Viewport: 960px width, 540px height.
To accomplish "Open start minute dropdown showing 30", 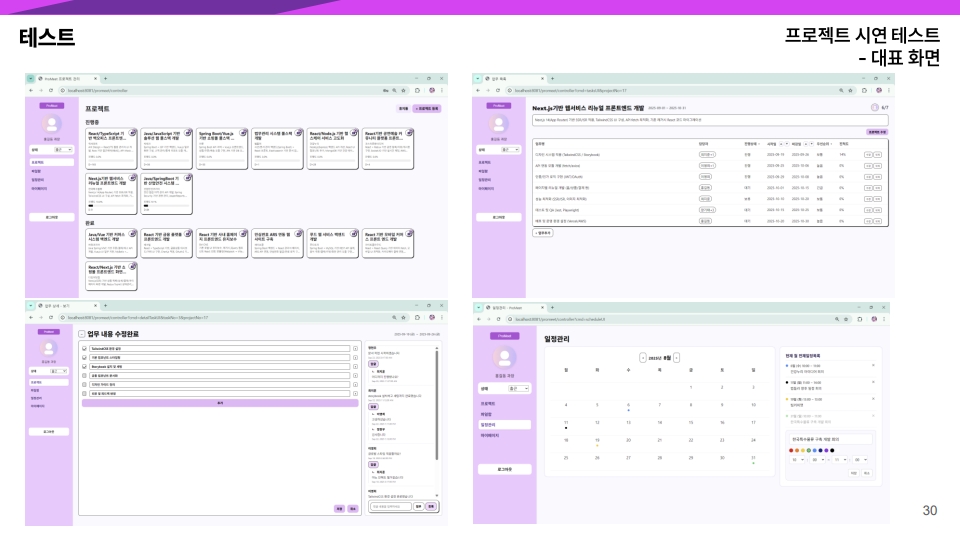I will (x=818, y=459).
